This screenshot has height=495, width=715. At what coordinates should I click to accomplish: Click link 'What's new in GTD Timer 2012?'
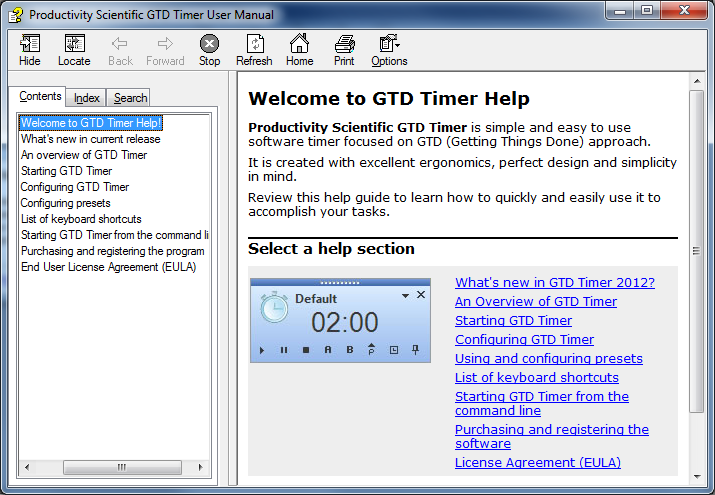click(x=554, y=283)
